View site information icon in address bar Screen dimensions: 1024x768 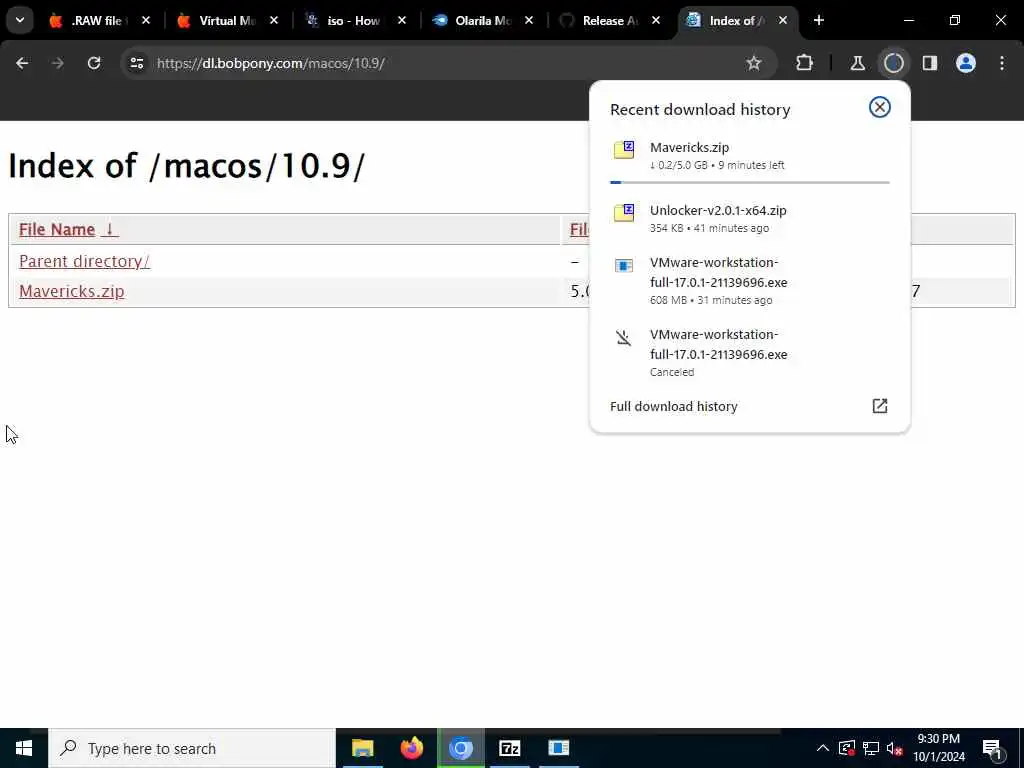pyautogui.click(x=136, y=63)
